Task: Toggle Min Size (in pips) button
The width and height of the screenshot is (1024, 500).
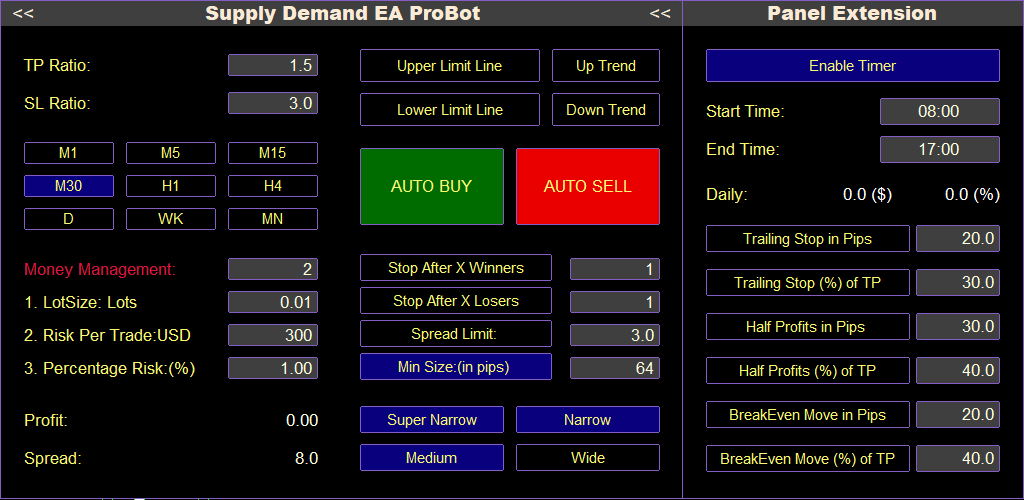Action: click(455, 367)
